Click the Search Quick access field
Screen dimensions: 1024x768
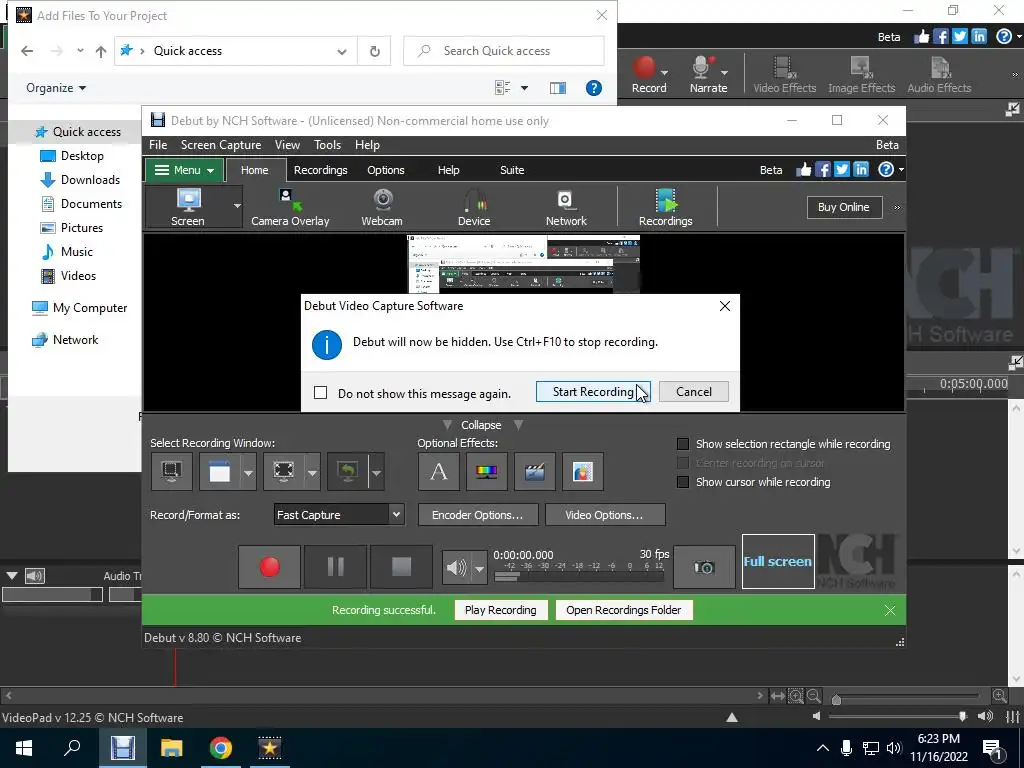504,51
